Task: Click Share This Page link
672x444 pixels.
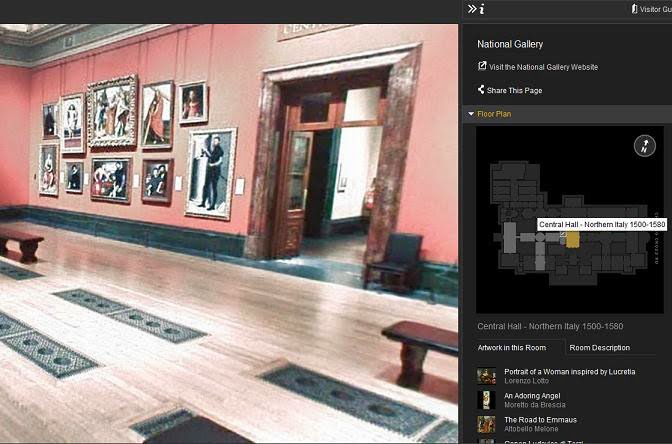Action: [514, 90]
